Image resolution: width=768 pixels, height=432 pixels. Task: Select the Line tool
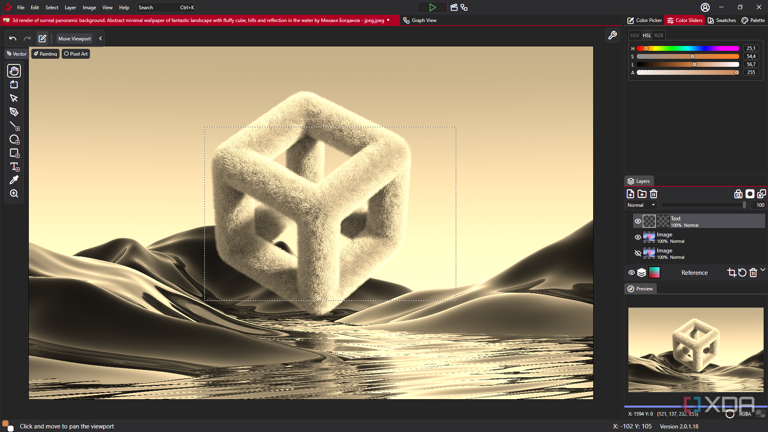coord(14,126)
